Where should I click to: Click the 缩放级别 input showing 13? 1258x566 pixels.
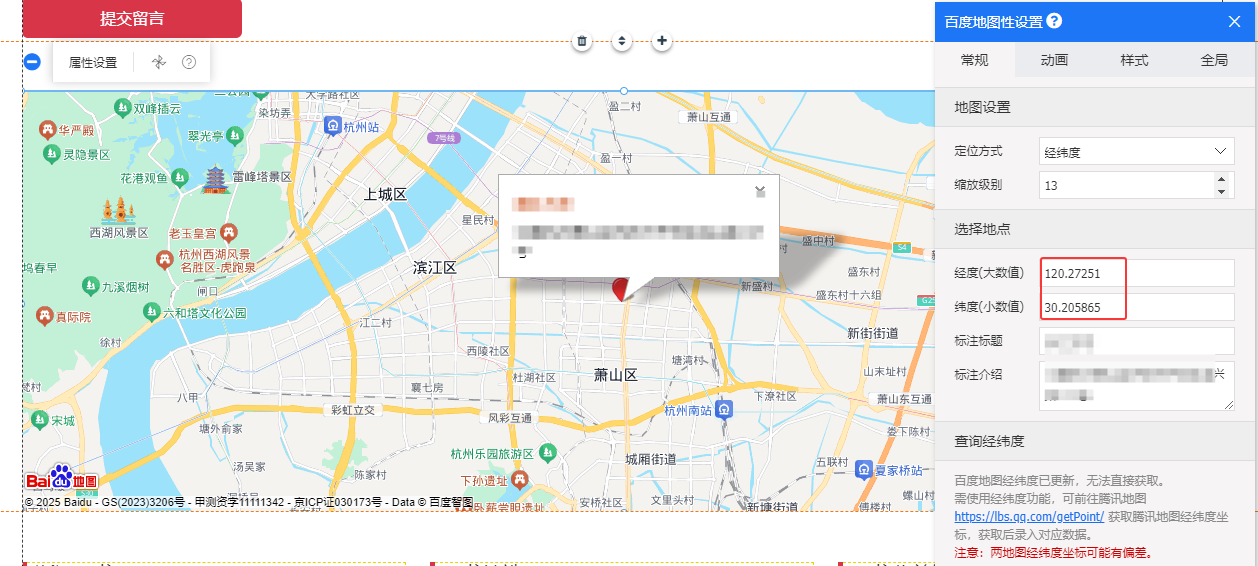click(1126, 185)
